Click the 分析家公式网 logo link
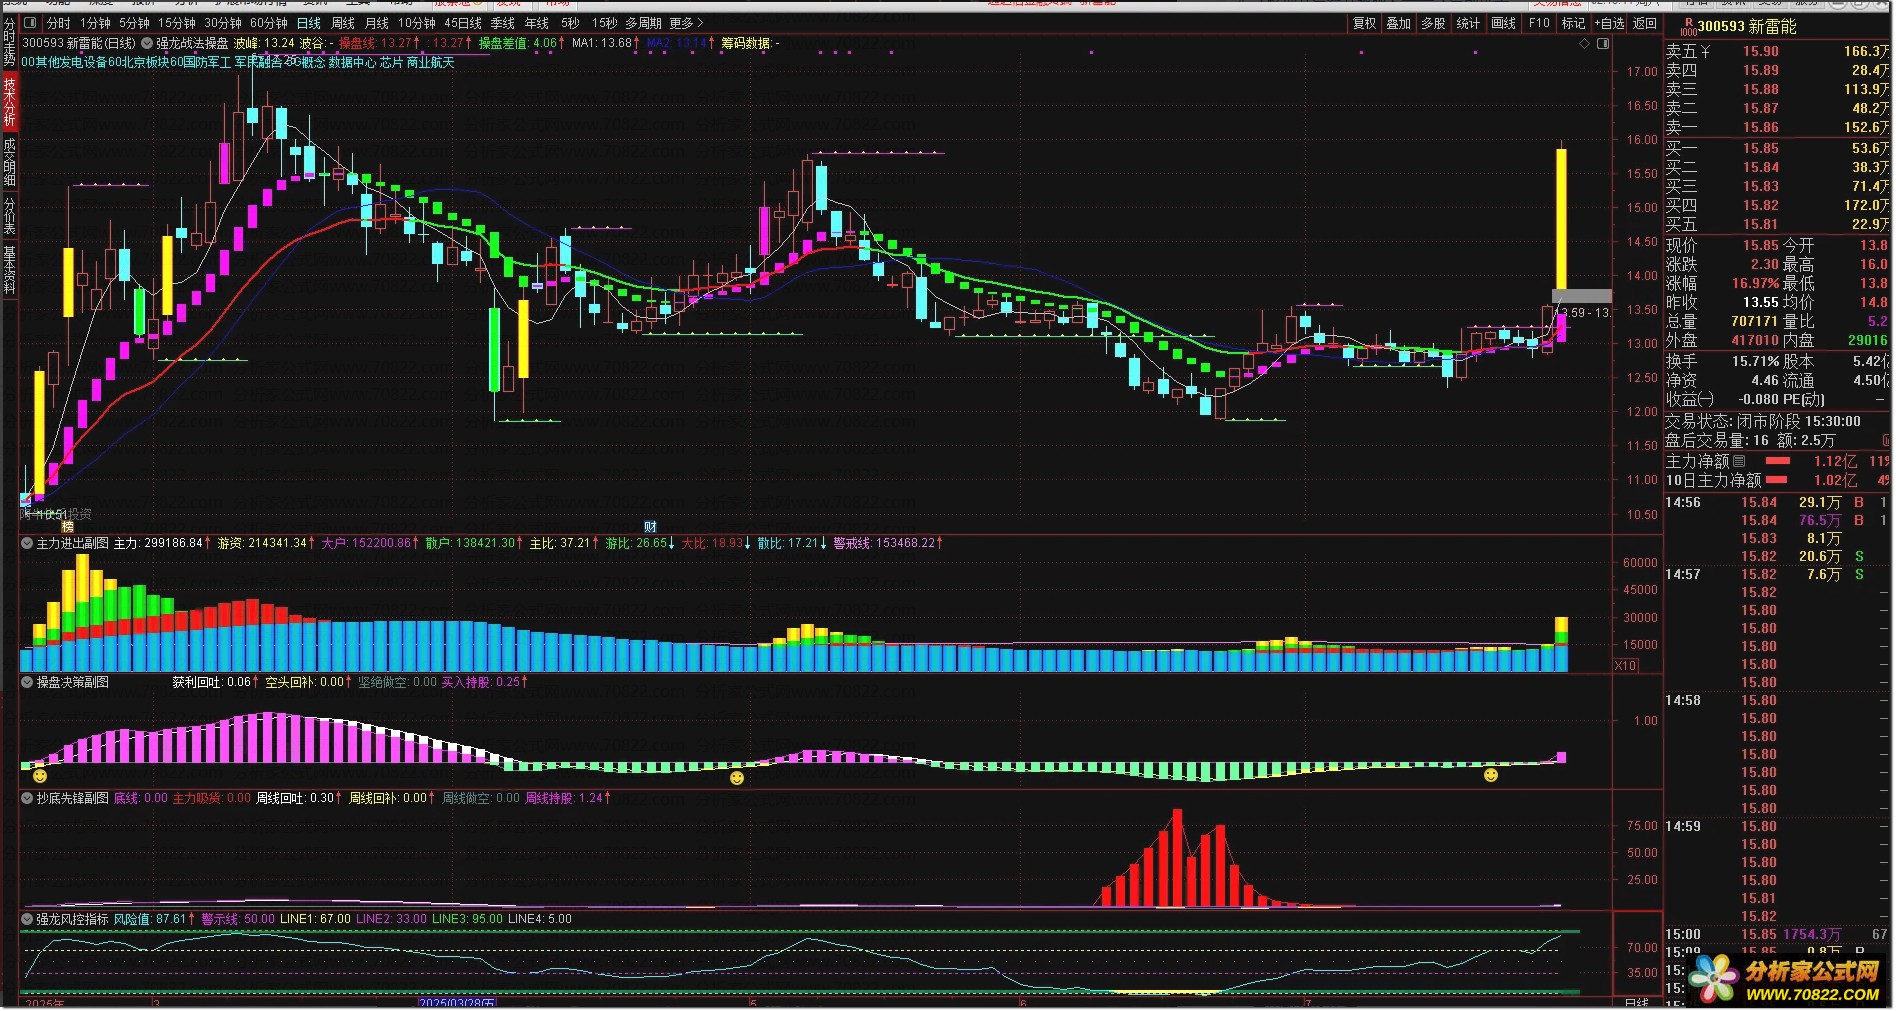This screenshot has height=1011, width=1896. (1786, 979)
